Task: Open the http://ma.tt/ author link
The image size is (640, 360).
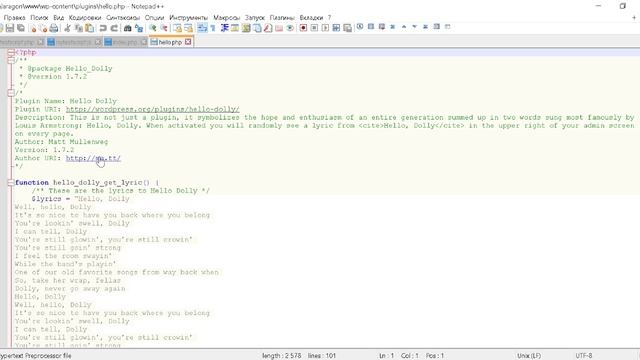Action: pos(93,158)
